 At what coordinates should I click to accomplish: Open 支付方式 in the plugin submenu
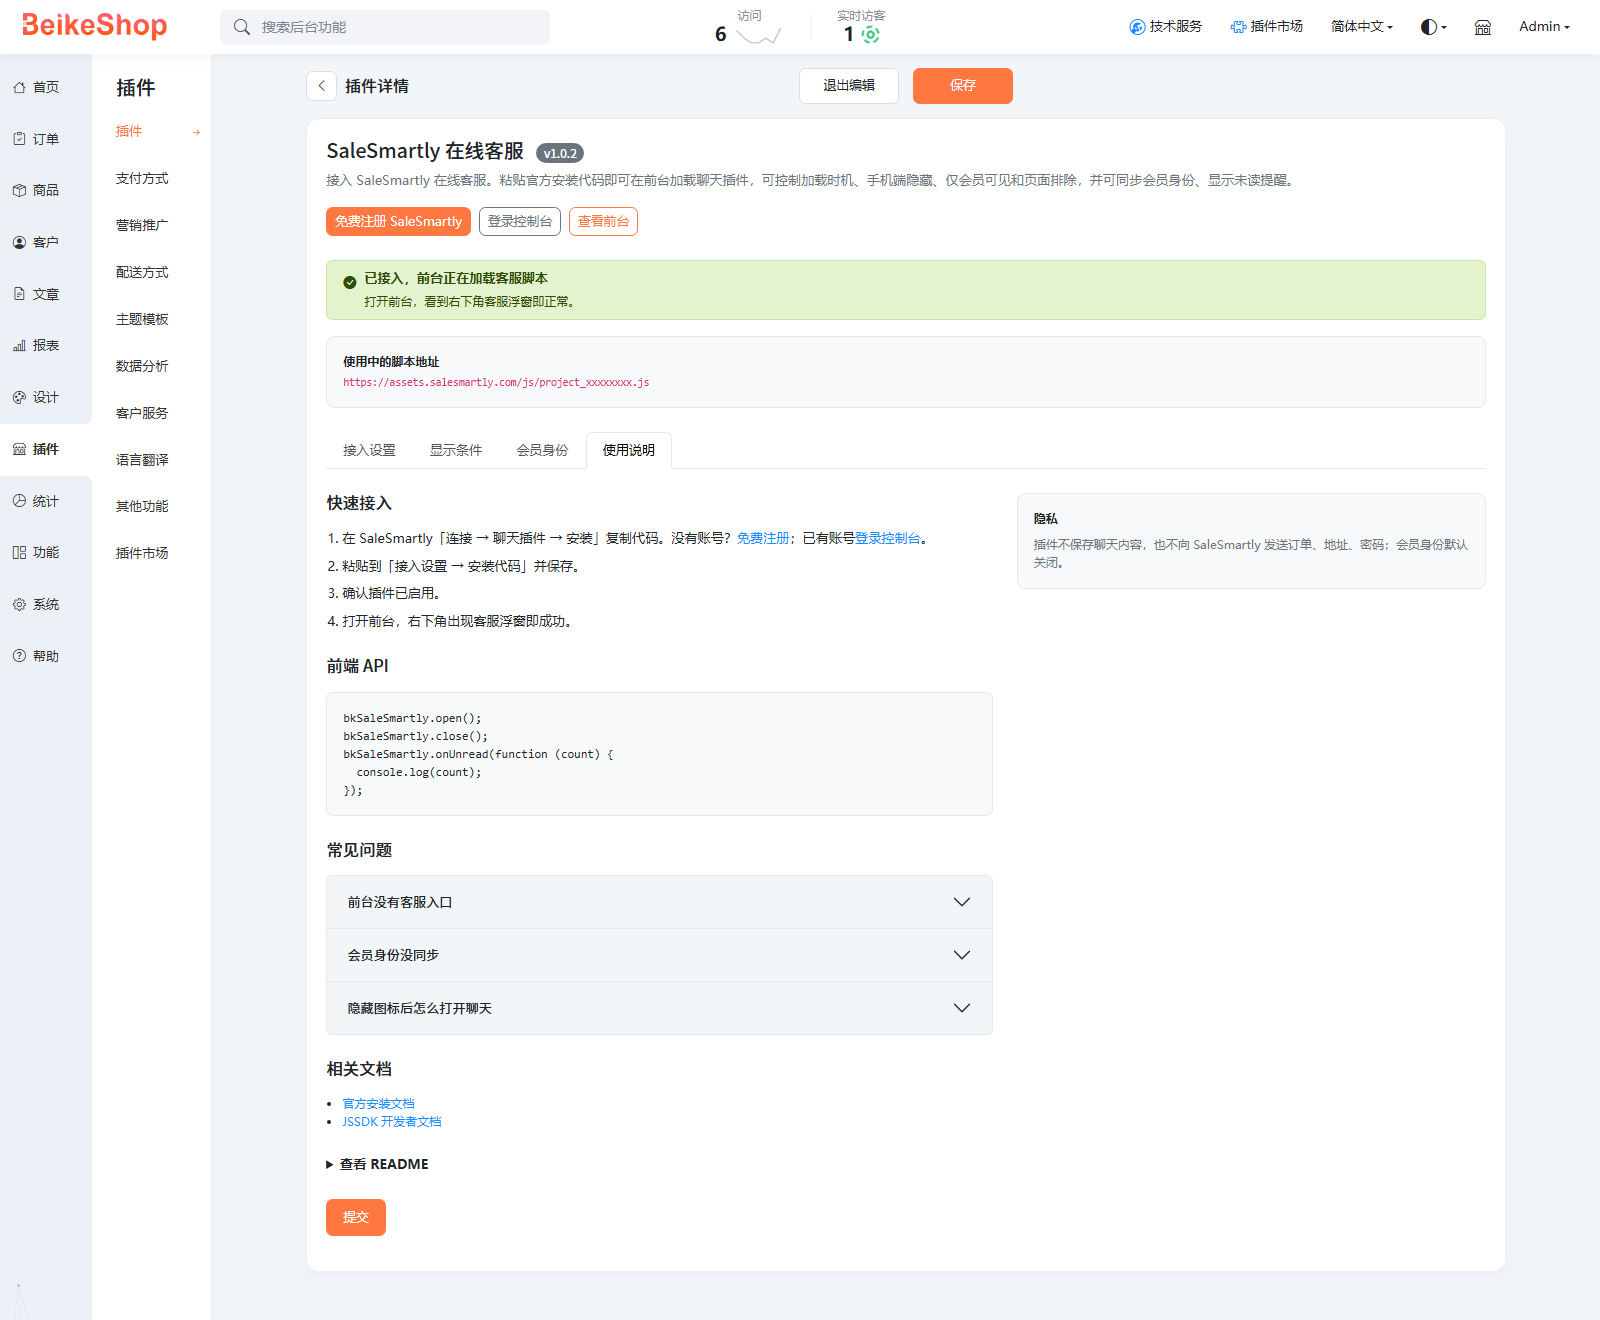coord(142,178)
